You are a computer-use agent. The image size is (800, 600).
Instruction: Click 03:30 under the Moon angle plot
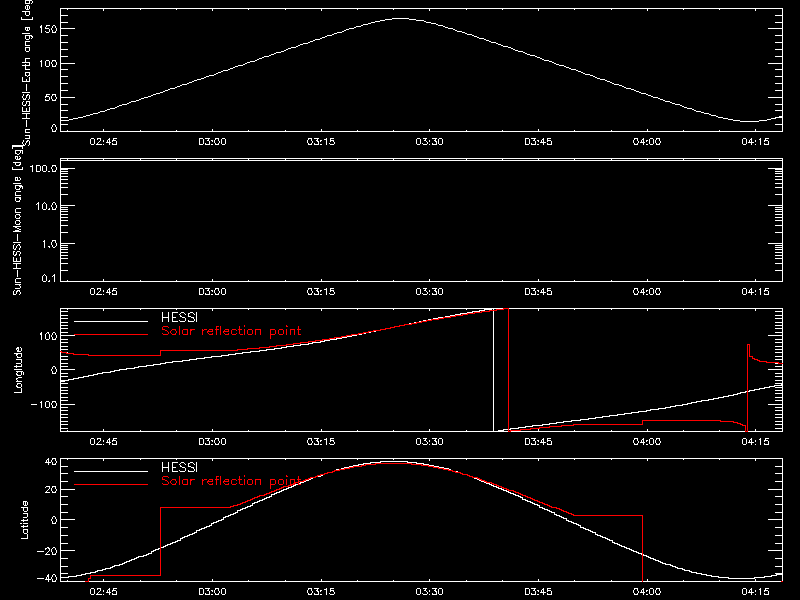coord(430,292)
